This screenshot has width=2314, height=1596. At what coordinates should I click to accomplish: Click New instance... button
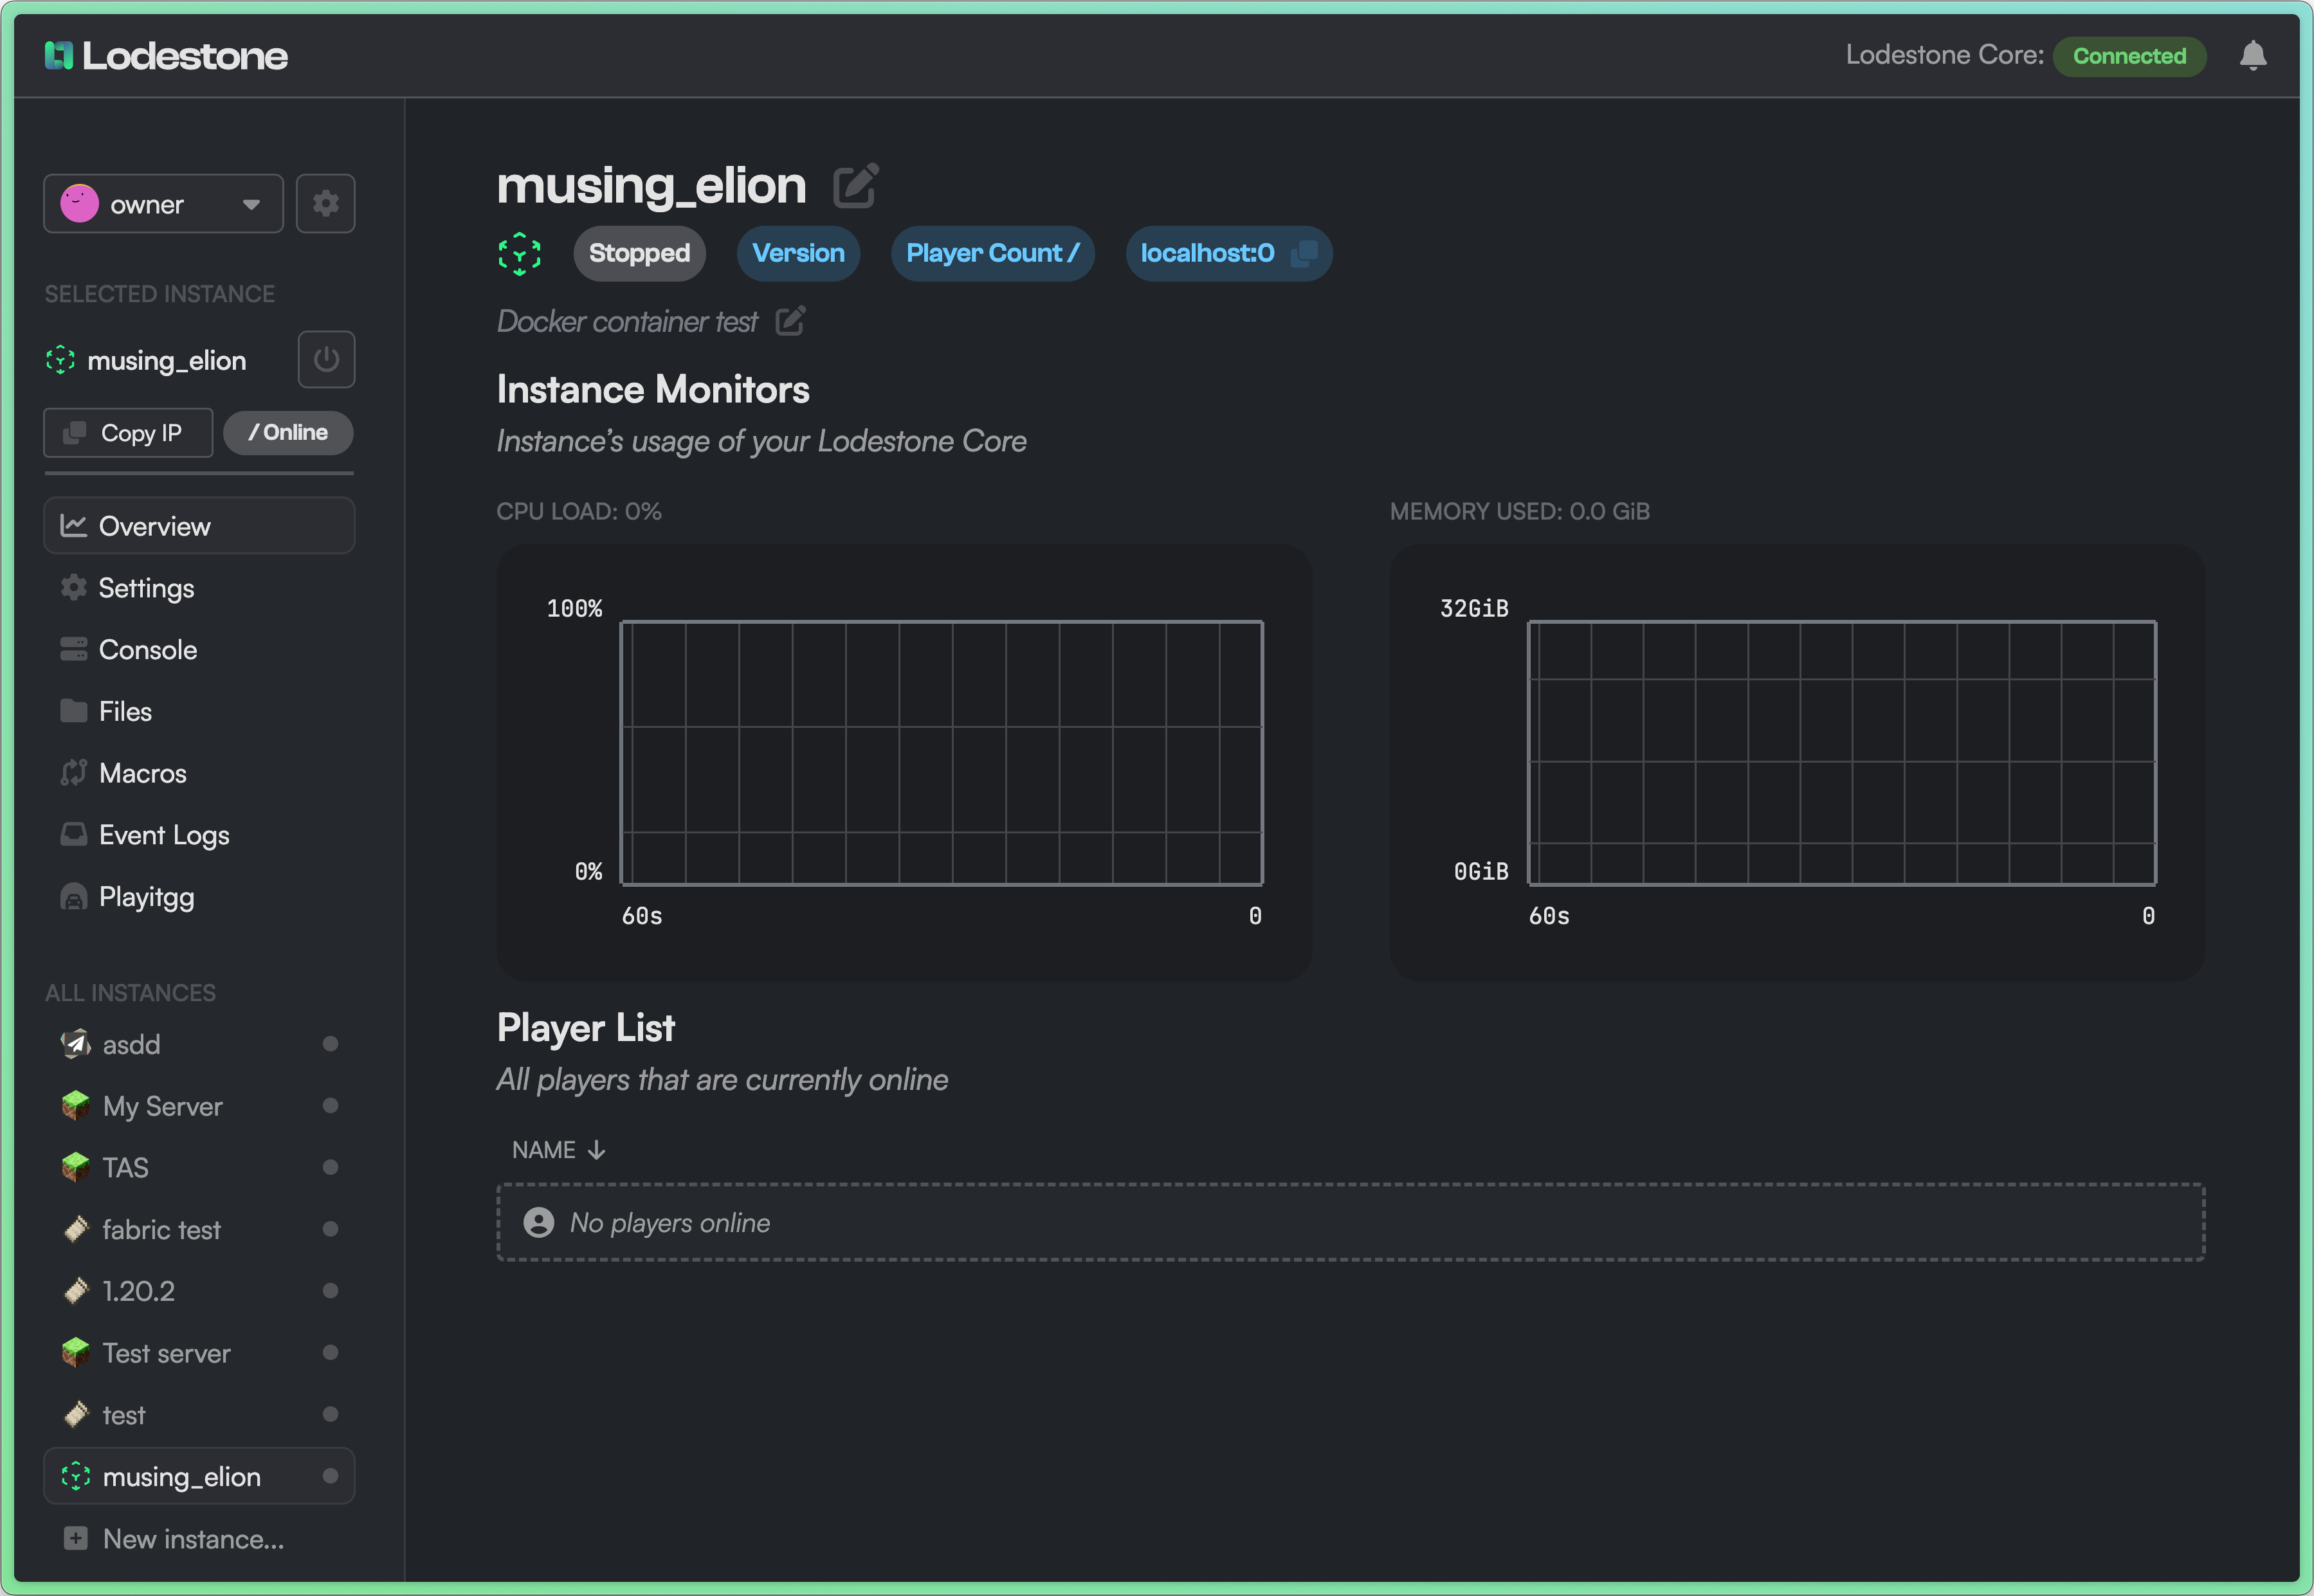pyautogui.click(x=199, y=1539)
